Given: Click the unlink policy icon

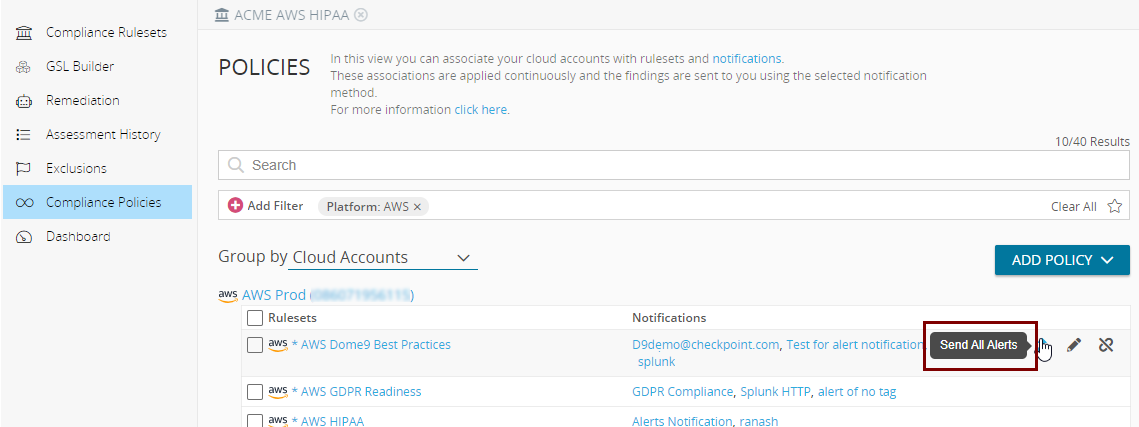Looking at the screenshot, I should pyautogui.click(x=1106, y=346).
